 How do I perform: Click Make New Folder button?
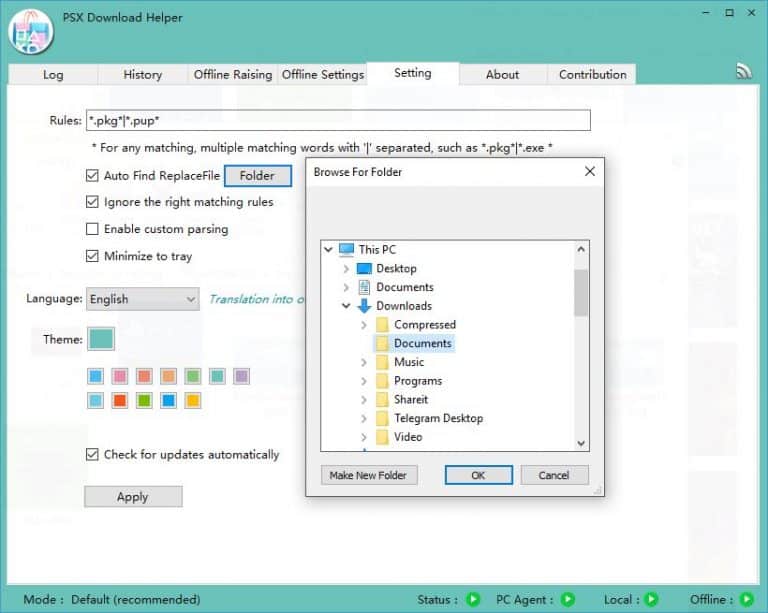pos(368,475)
